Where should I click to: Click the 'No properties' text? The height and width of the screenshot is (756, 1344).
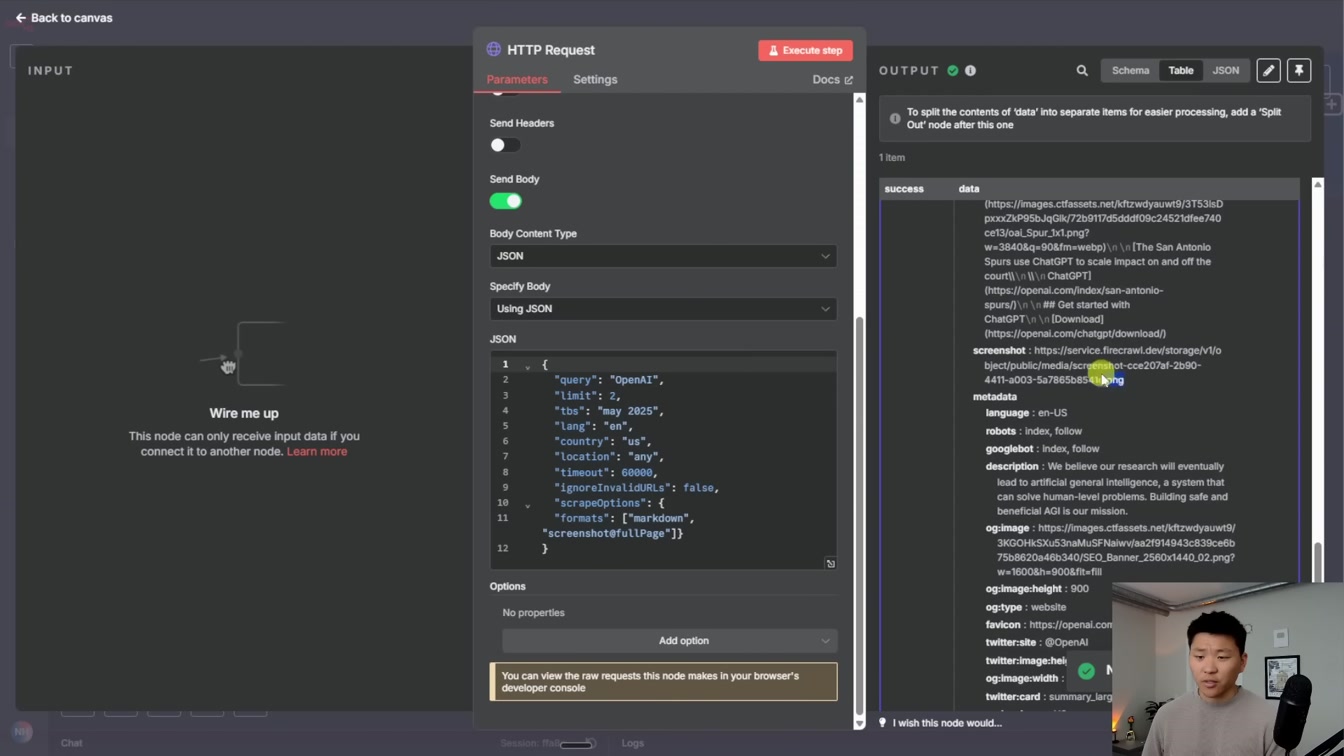pyautogui.click(x=533, y=613)
